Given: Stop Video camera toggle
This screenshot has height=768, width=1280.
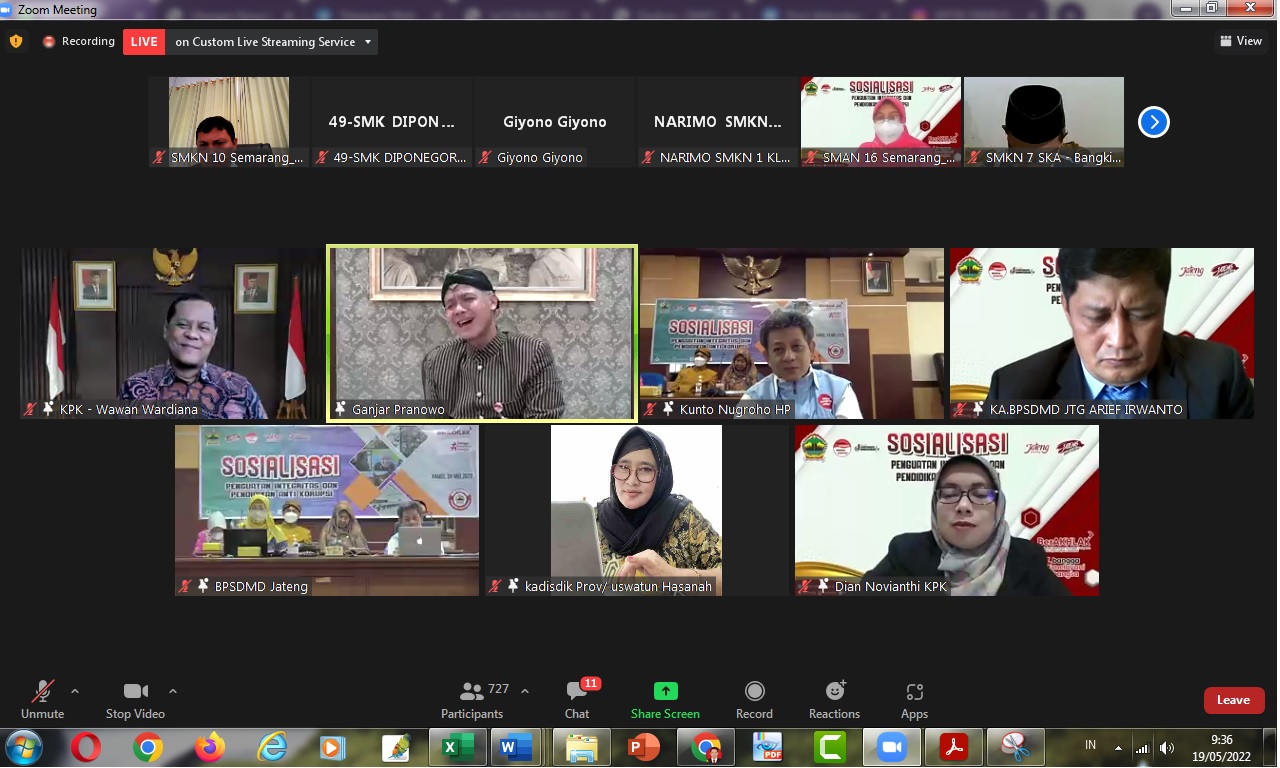Looking at the screenshot, I should click(x=135, y=700).
